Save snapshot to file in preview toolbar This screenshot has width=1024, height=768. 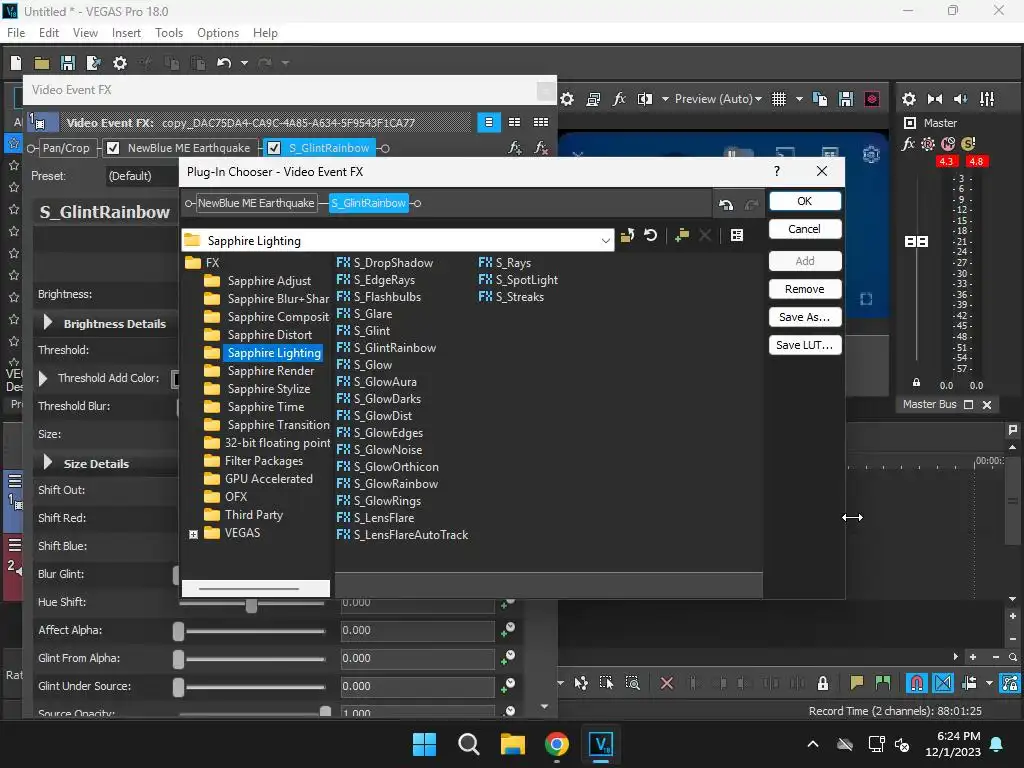[846, 99]
